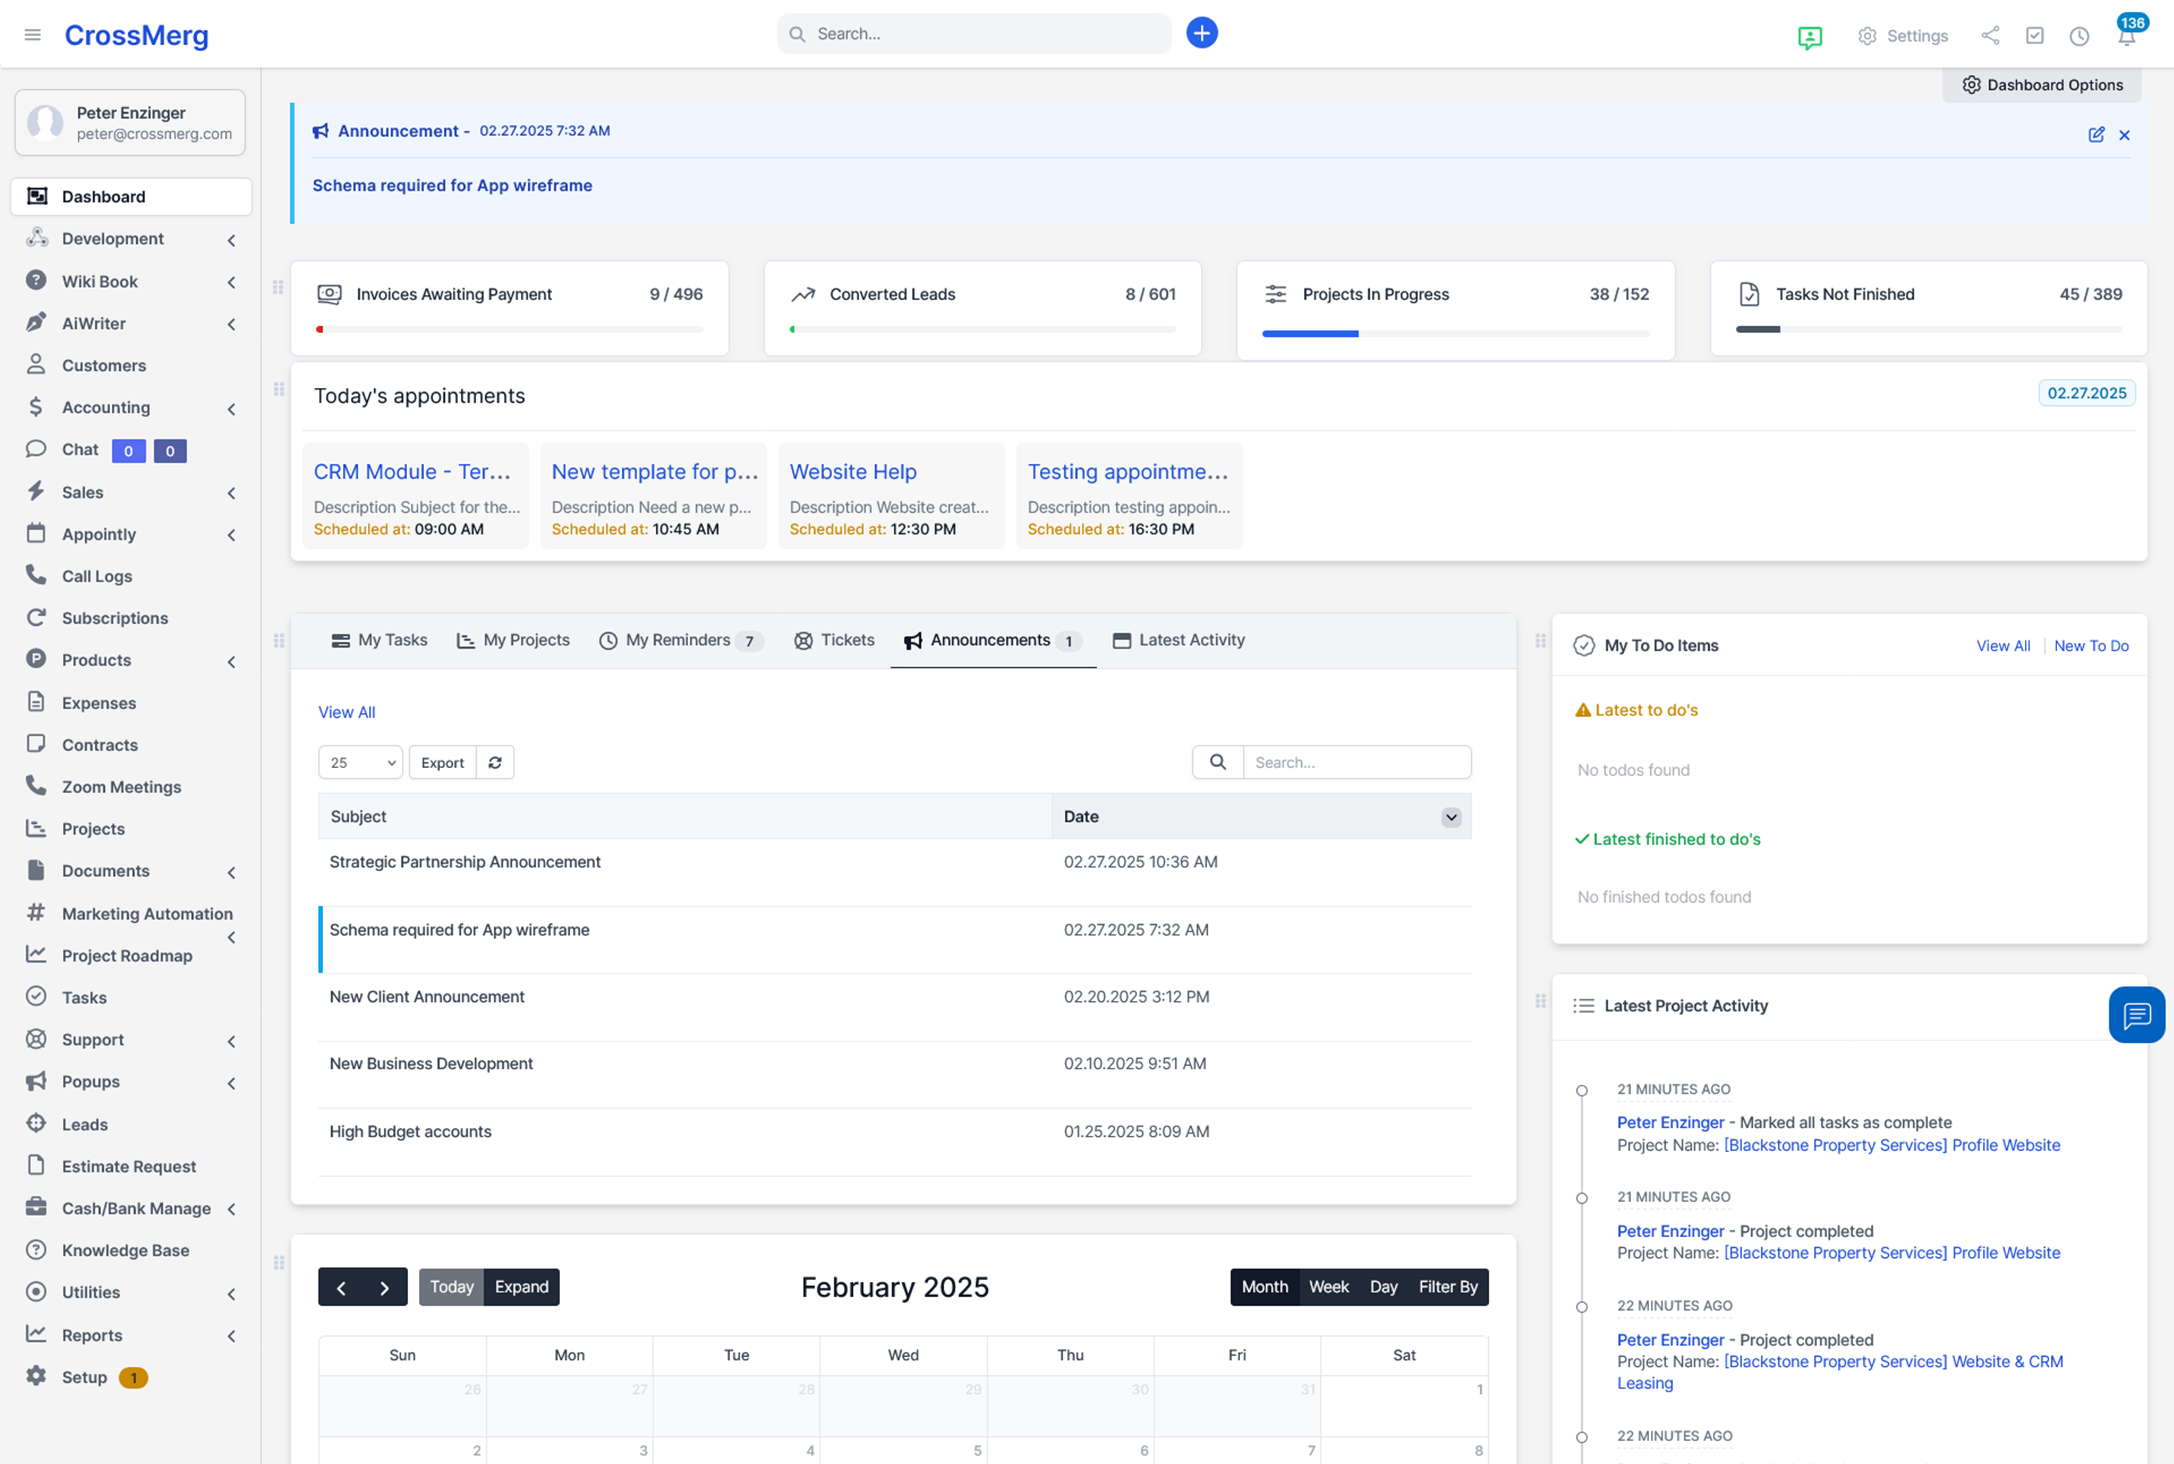Toggle the Date column sort arrow
The image size is (2174, 1464).
tap(1450, 817)
